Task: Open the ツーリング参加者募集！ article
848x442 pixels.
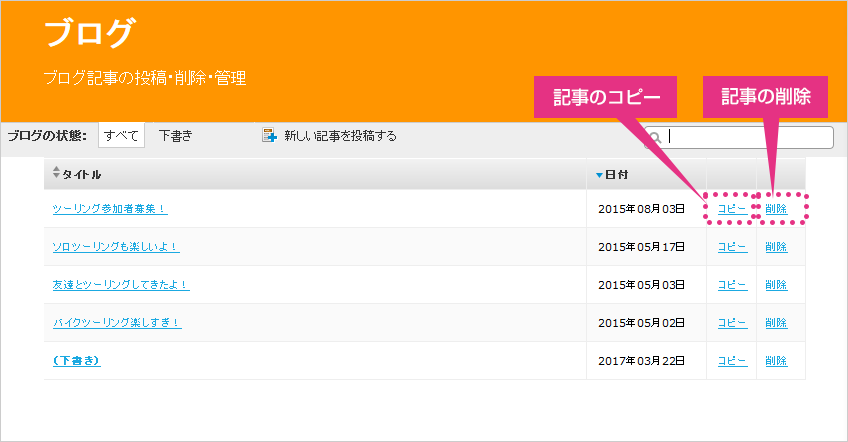Action: pyautogui.click(x=110, y=209)
